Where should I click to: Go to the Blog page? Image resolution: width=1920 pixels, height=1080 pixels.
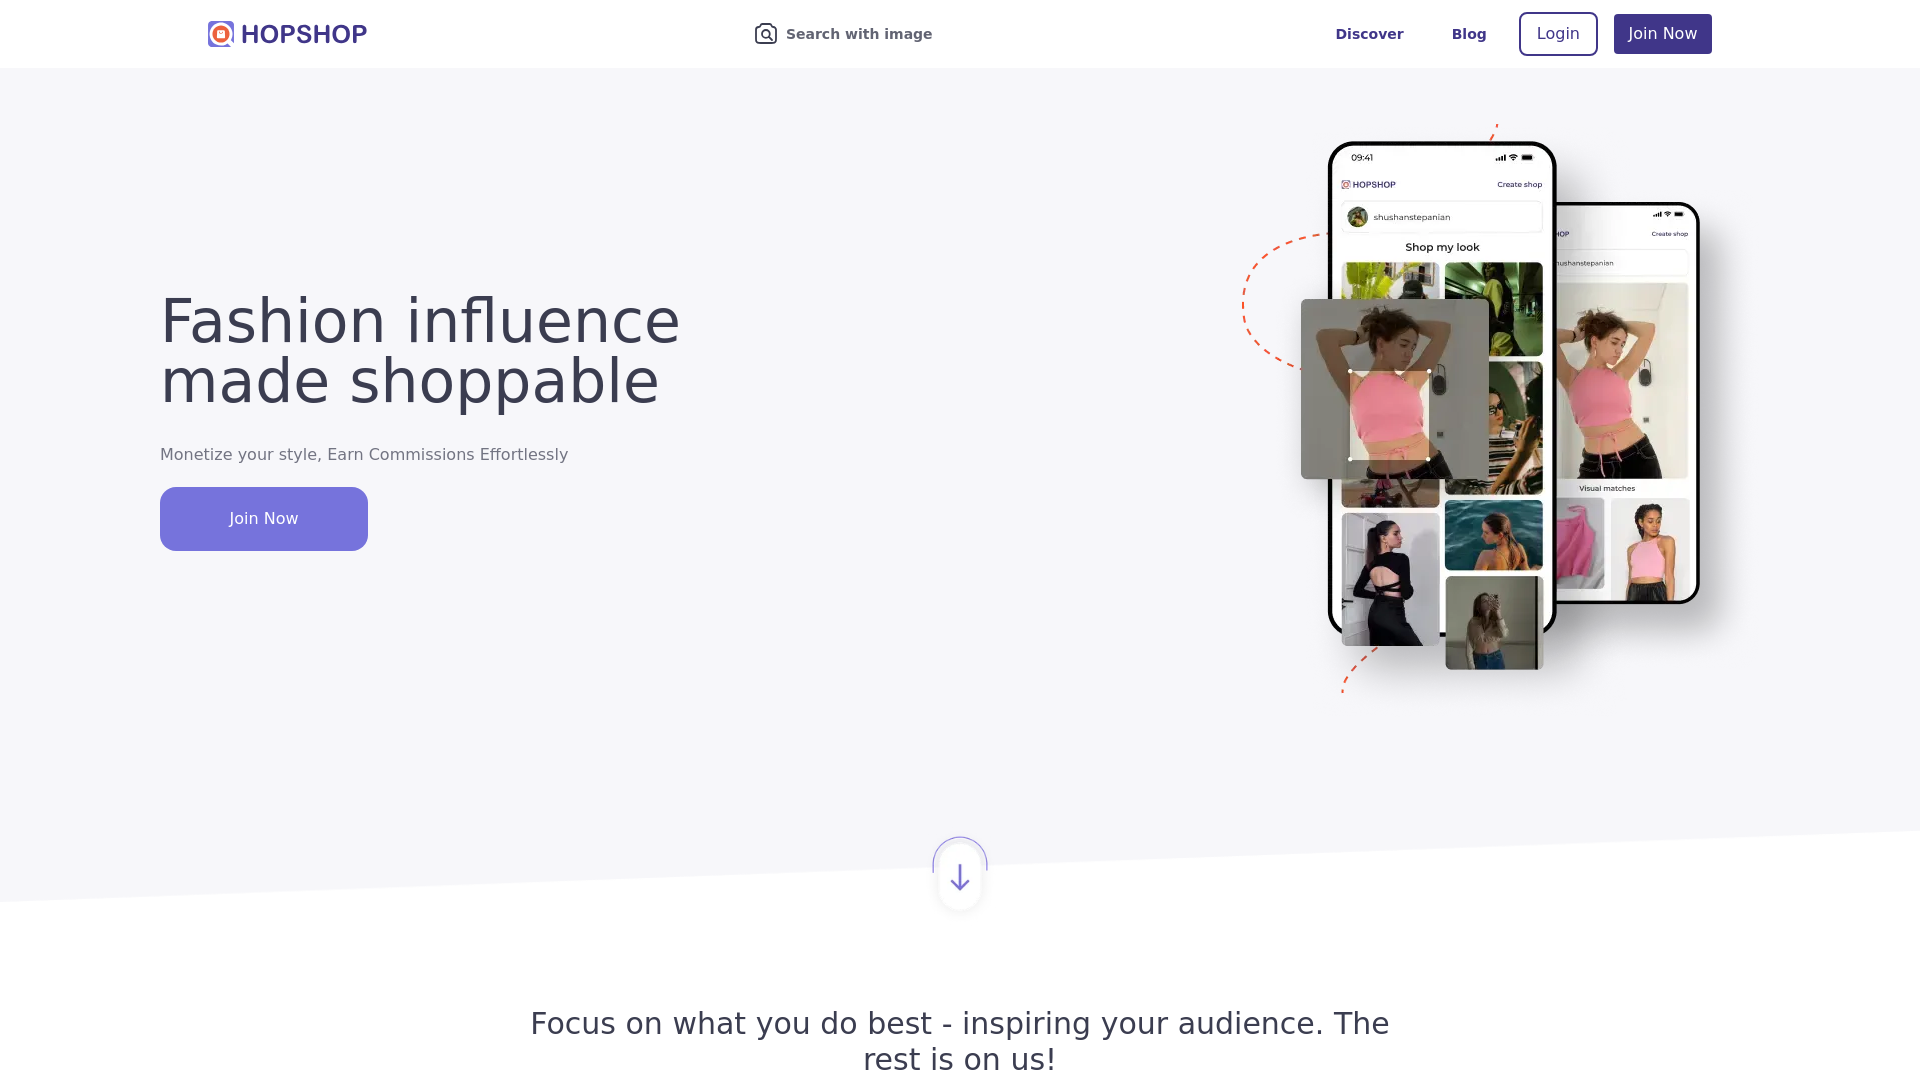click(x=1469, y=34)
